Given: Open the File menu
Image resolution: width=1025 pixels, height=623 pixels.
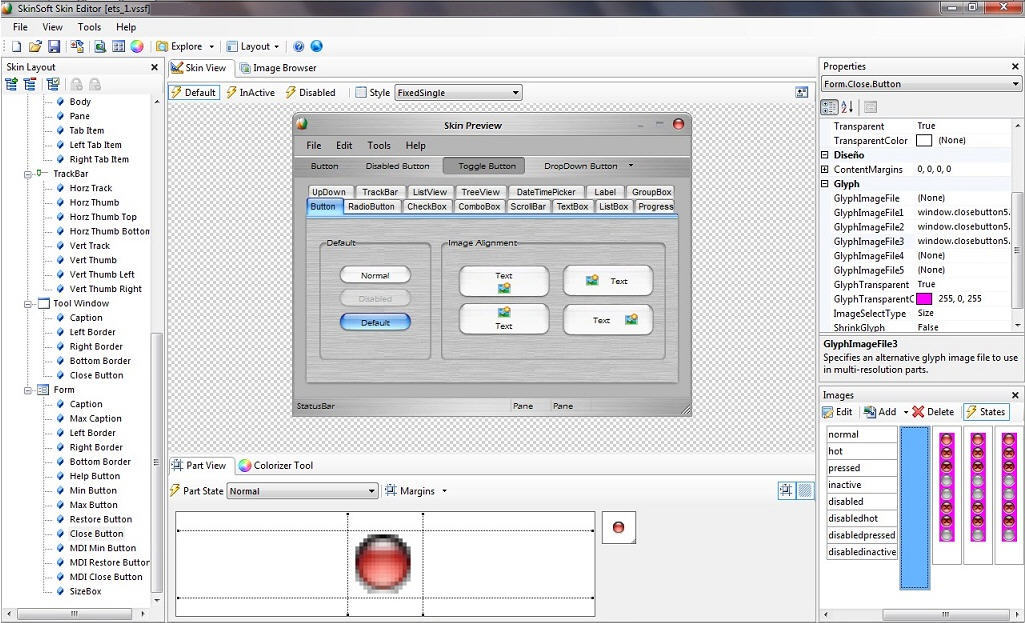Looking at the screenshot, I should coord(20,27).
